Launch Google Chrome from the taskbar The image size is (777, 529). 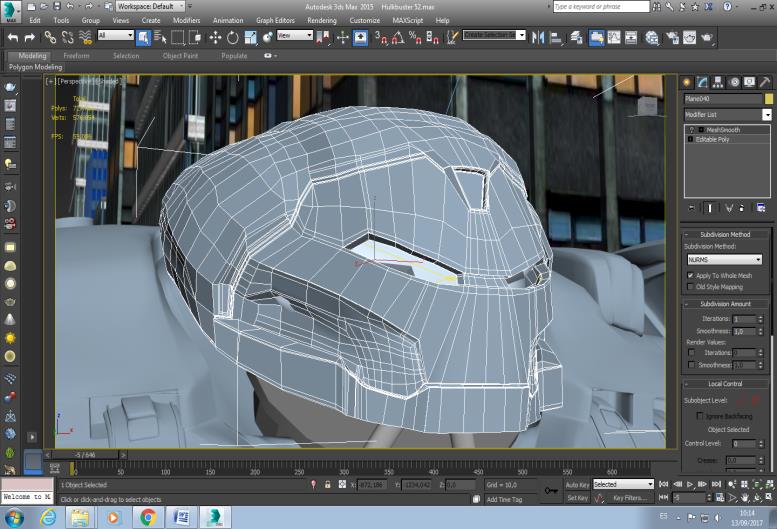(x=148, y=517)
